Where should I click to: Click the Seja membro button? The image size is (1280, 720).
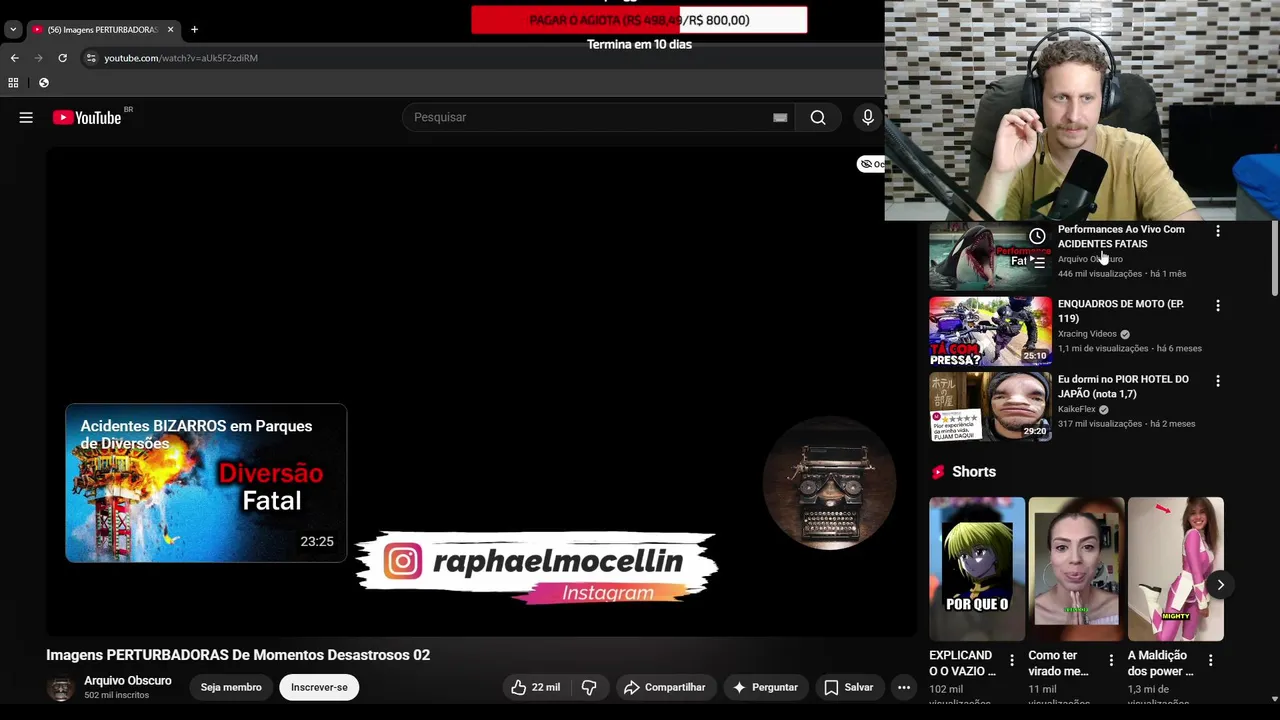pyautogui.click(x=231, y=687)
